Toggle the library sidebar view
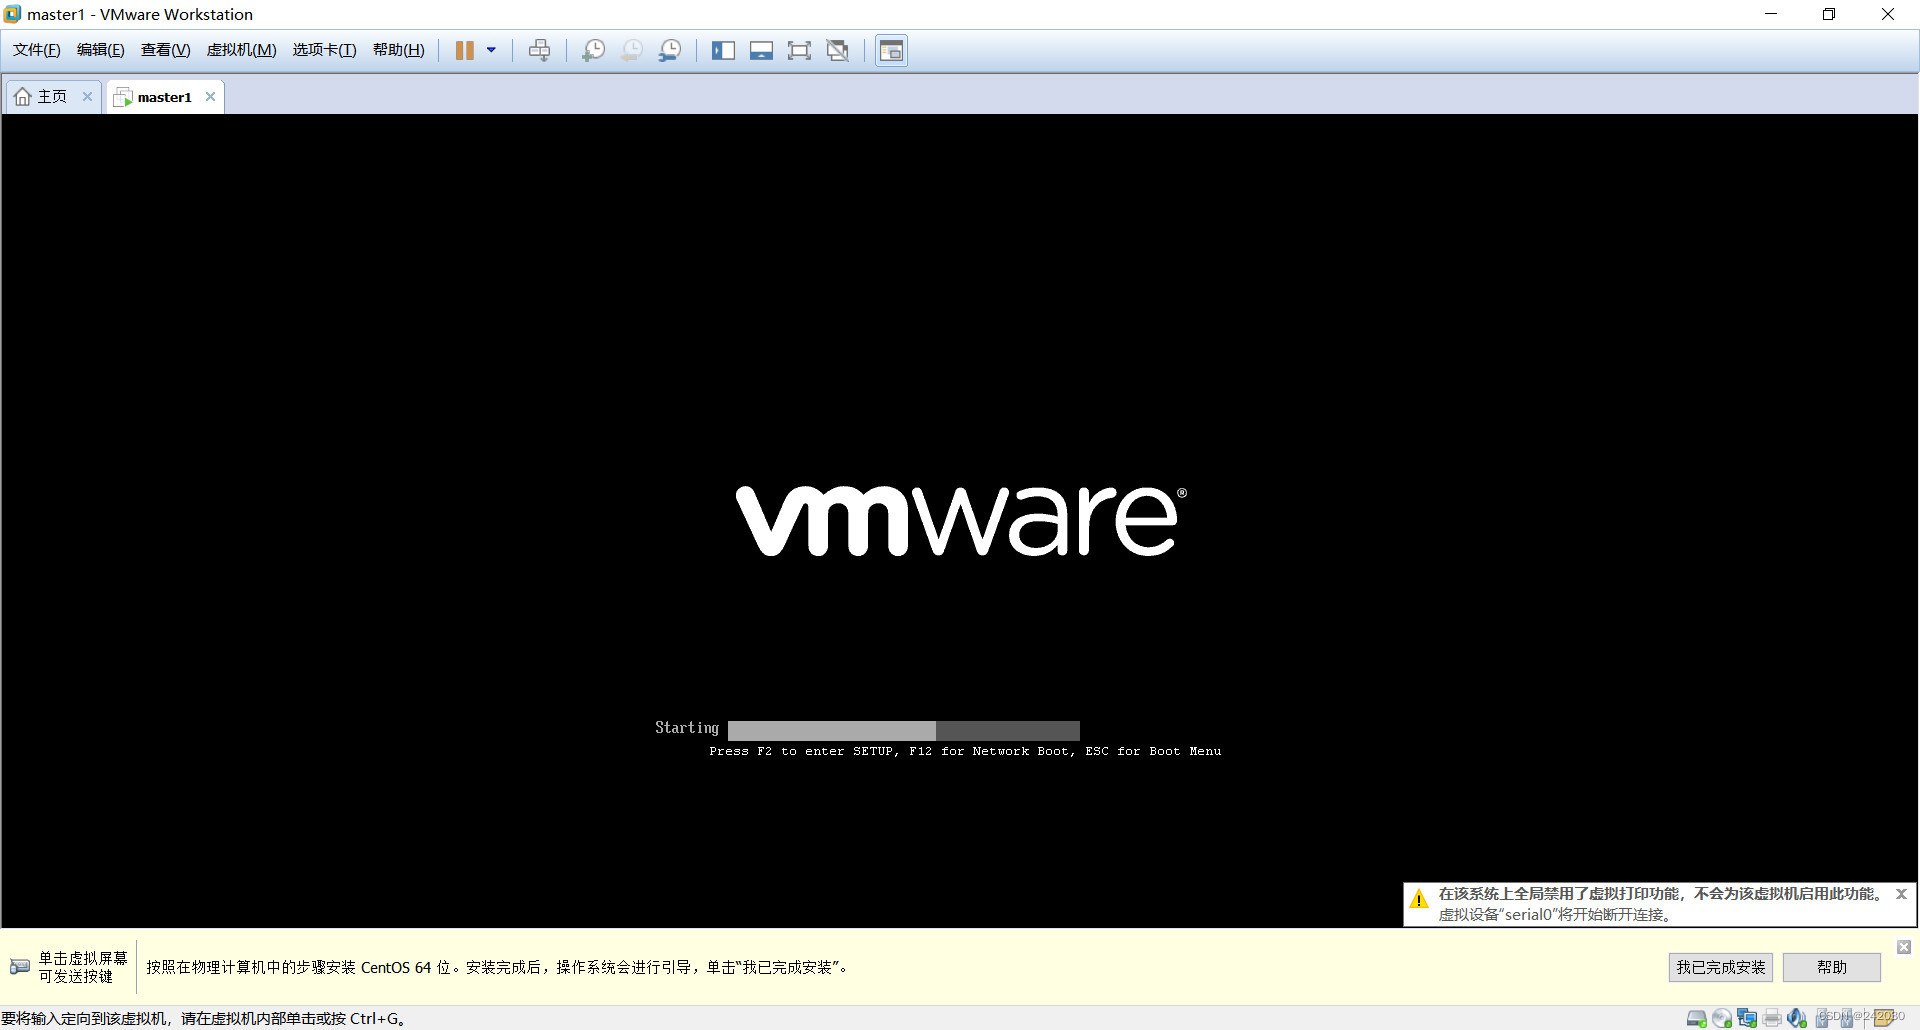Image resolution: width=1920 pixels, height=1030 pixels. point(723,50)
